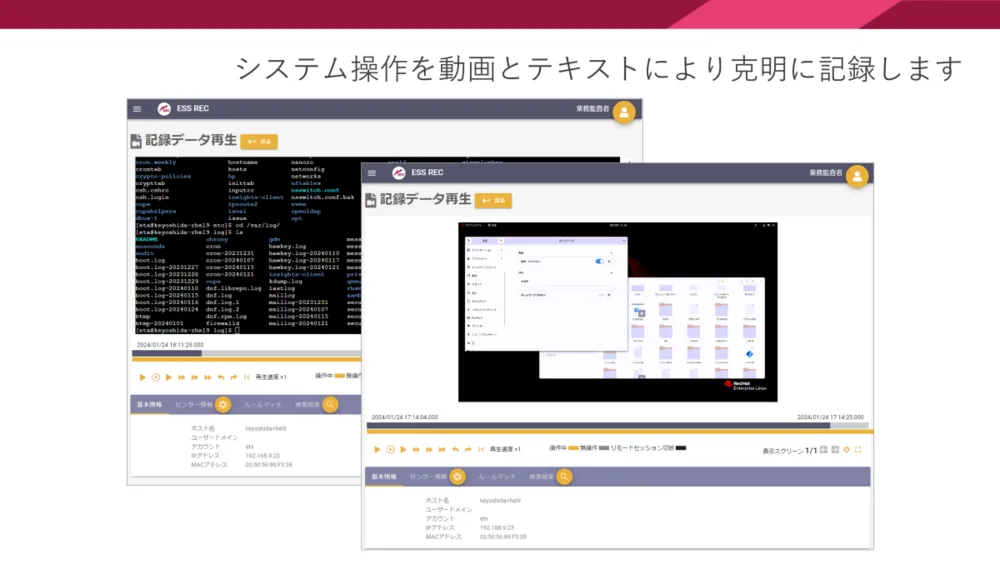Click 記録データ再生 heading in back window
This screenshot has height=564, width=1000.
point(191,140)
